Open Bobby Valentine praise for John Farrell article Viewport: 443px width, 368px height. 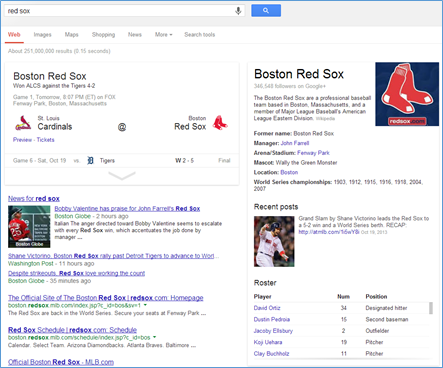[127, 209]
